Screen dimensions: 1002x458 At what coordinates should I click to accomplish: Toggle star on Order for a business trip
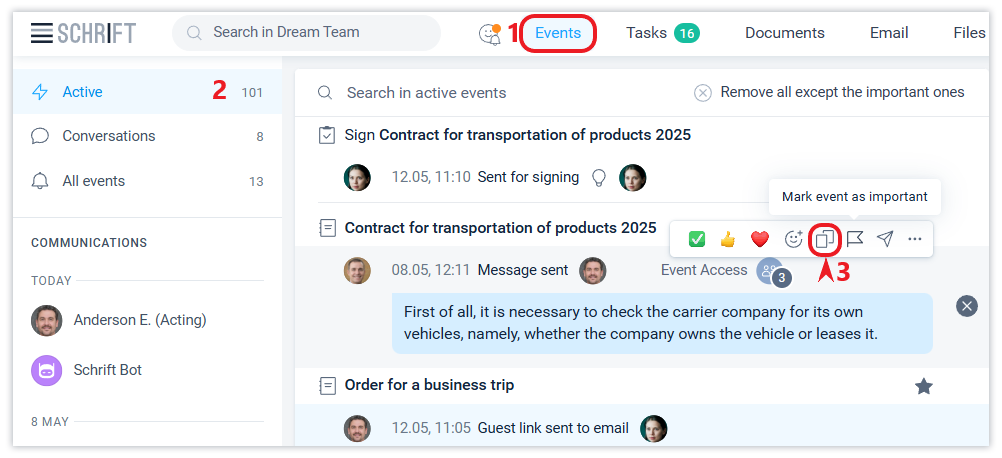[x=924, y=386]
